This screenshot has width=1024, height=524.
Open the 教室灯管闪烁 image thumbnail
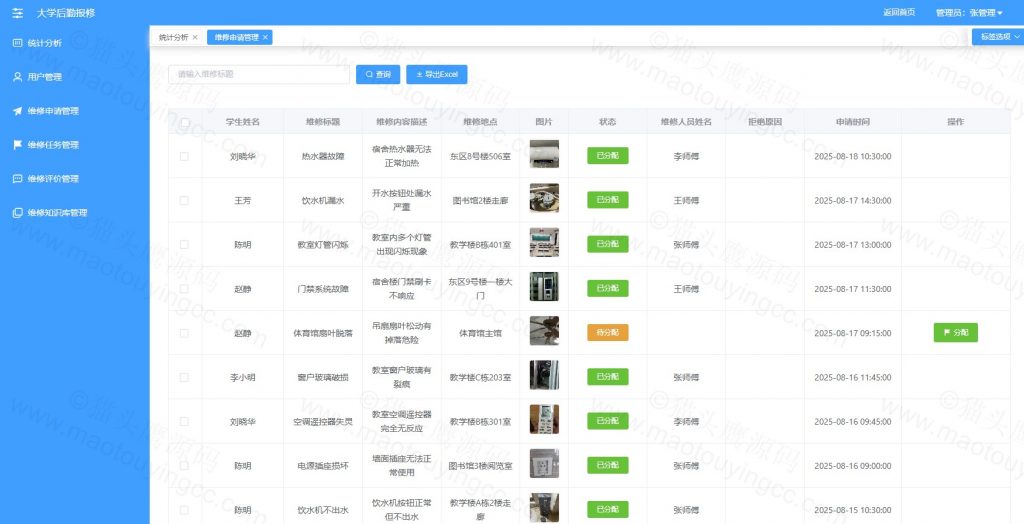coord(544,242)
